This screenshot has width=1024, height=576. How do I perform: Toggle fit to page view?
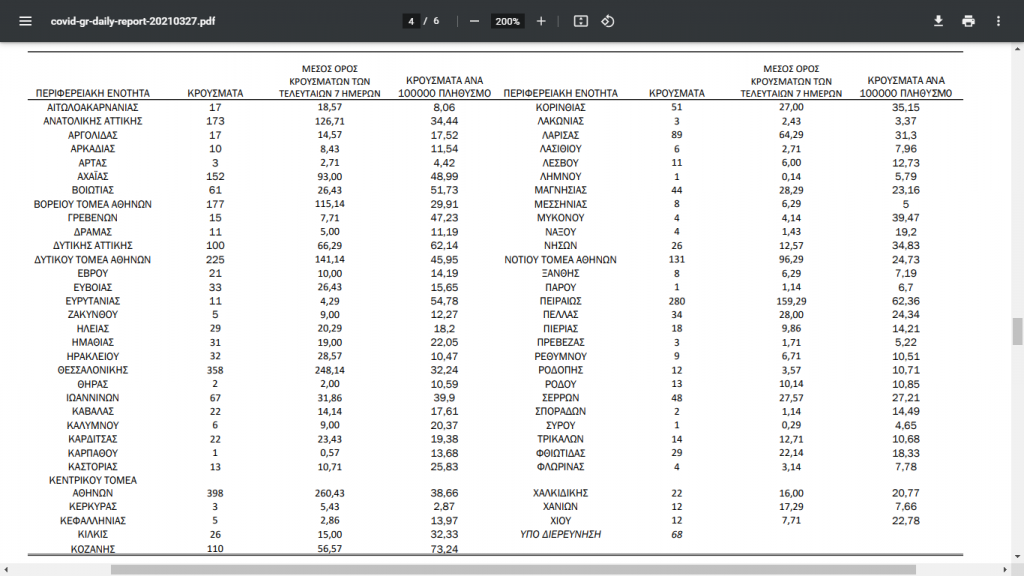[581, 21]
